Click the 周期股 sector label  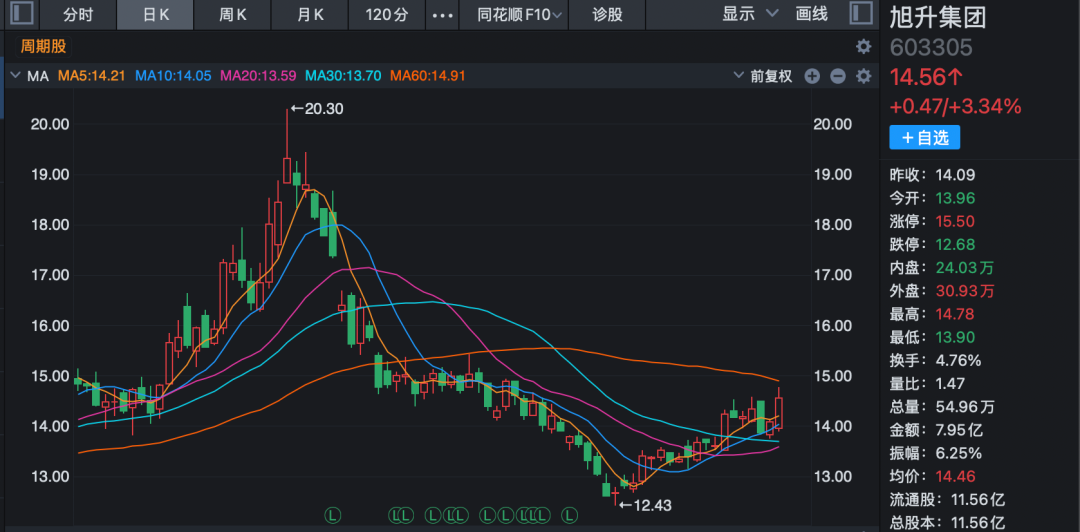(43, 46)
